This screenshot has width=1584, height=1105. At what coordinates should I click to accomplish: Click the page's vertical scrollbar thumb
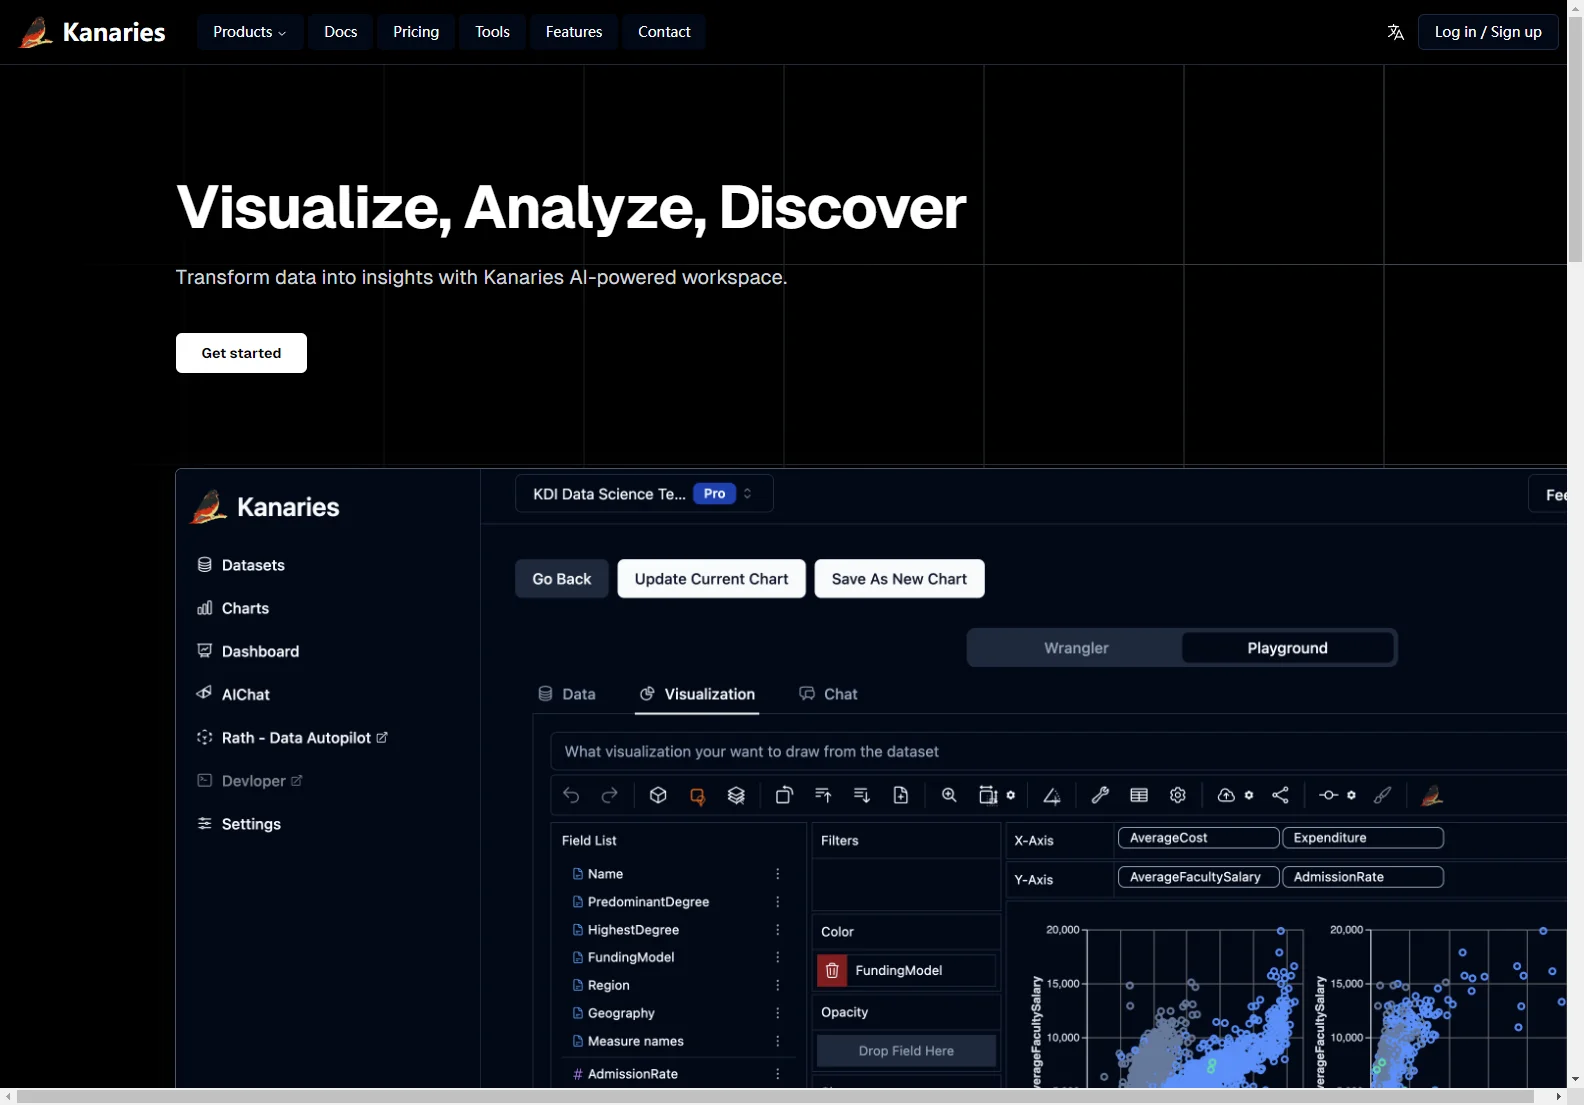coord(1575,139)
